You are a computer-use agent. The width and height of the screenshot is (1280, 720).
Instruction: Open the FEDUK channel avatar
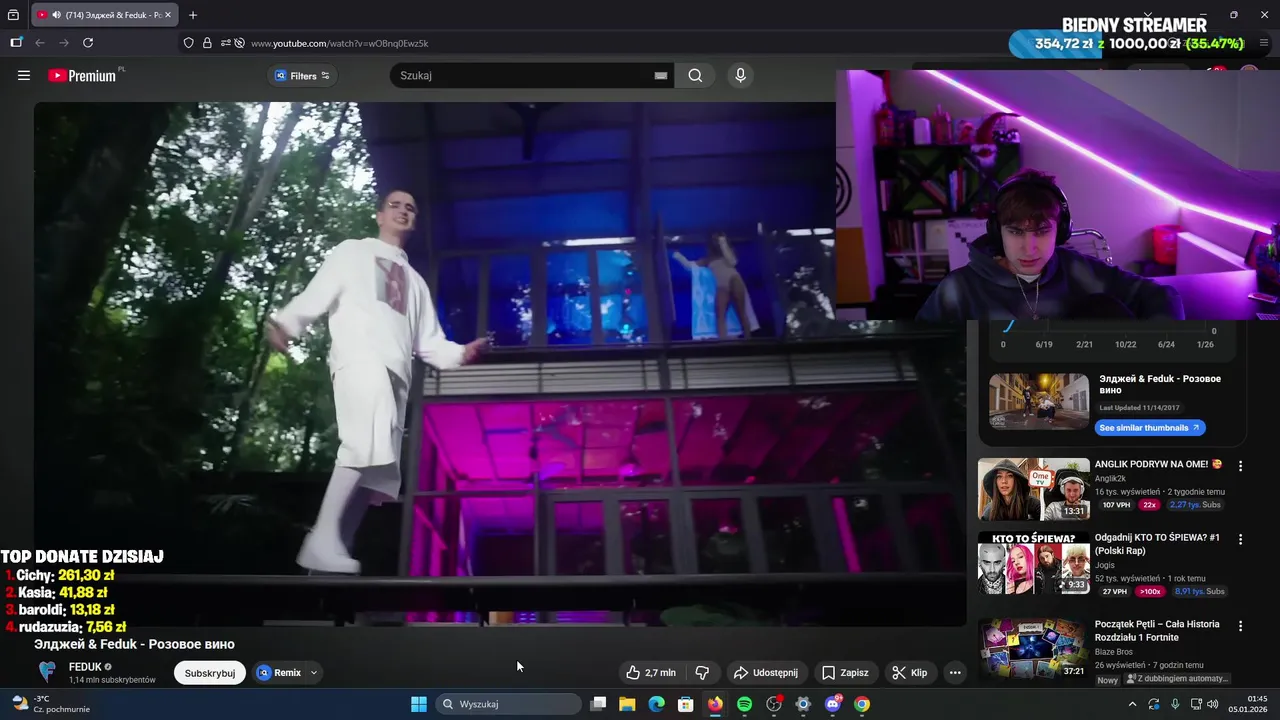coord(47,672)
